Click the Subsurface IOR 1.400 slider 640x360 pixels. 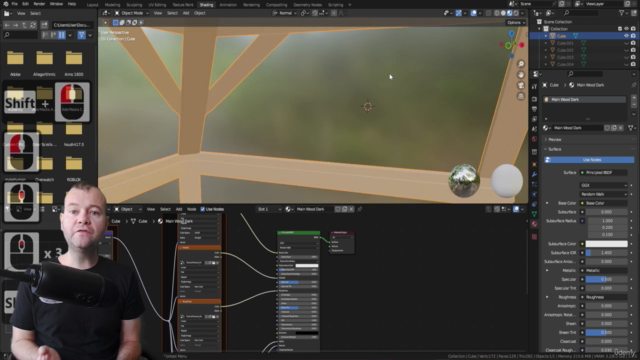coord(607,253)
